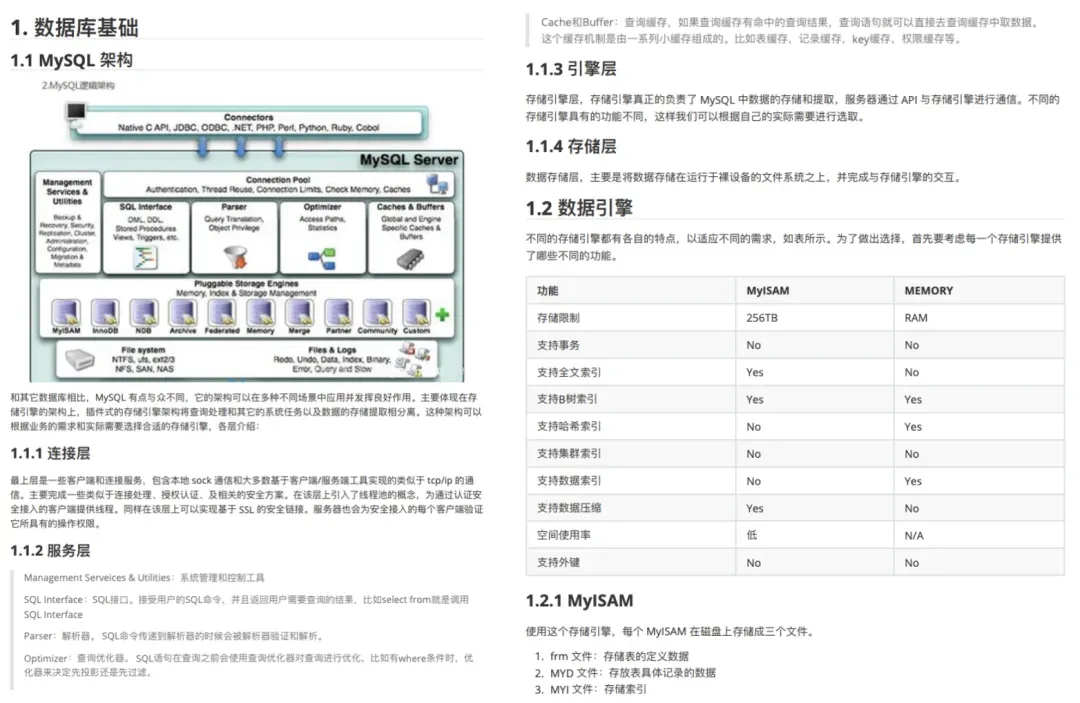Click the heading 1.2 数据引擎

point(579,208)
